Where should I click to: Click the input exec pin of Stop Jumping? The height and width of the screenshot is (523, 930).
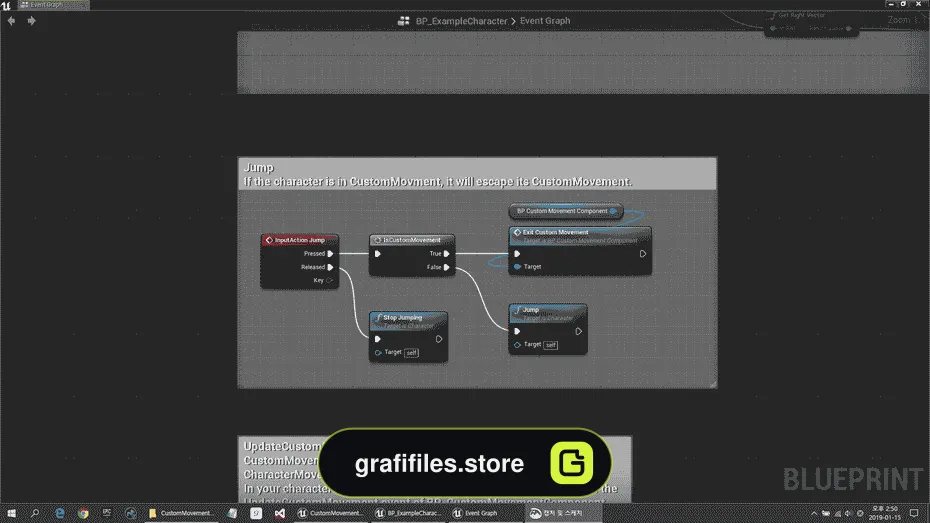pyautogui.click(x=378, y=339)
